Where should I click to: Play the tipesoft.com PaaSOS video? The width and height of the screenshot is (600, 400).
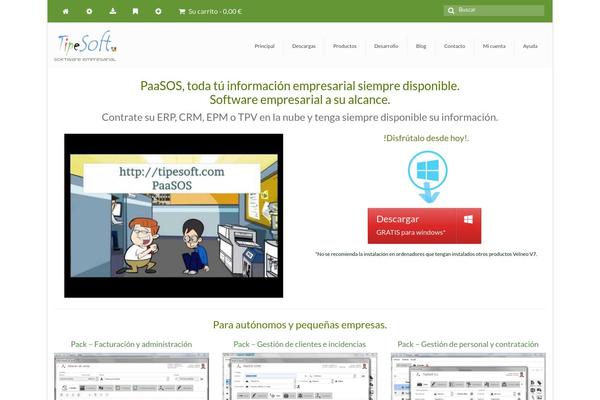coord(174,216)
